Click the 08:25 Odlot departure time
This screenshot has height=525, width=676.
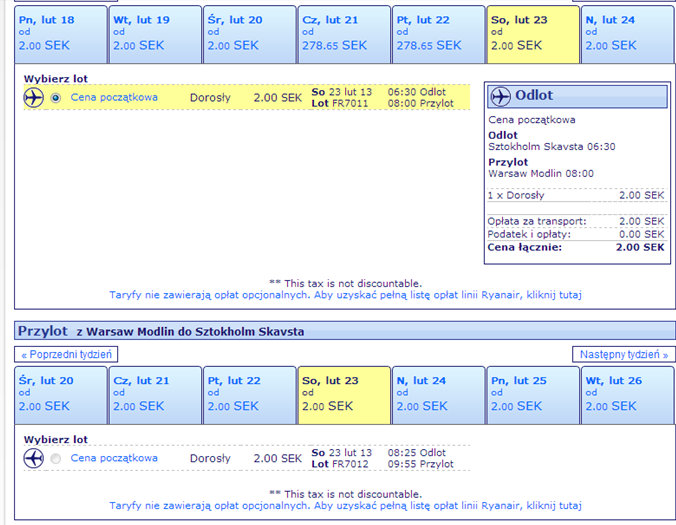416,453
